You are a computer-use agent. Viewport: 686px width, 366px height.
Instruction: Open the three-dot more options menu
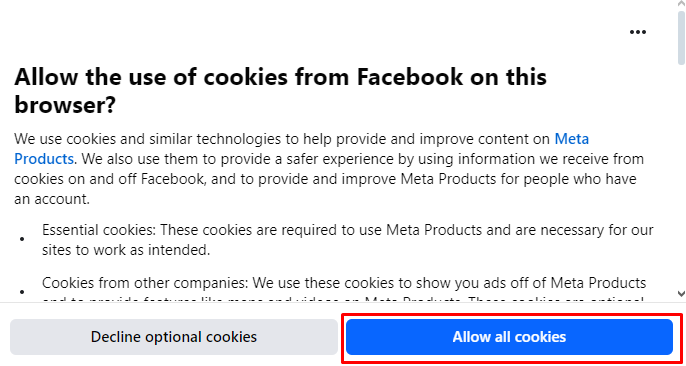[x=637, y=32]
